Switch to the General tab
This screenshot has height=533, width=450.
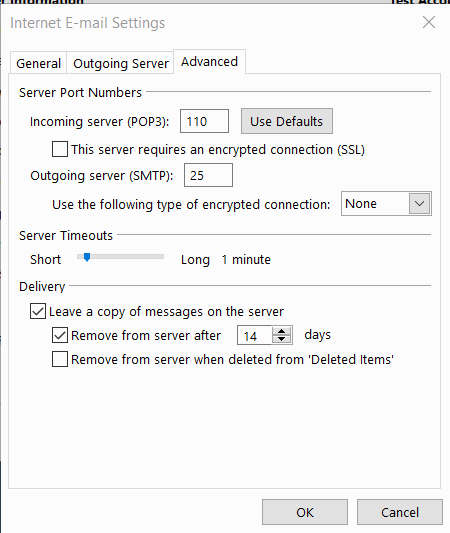[x=38, y=63]
